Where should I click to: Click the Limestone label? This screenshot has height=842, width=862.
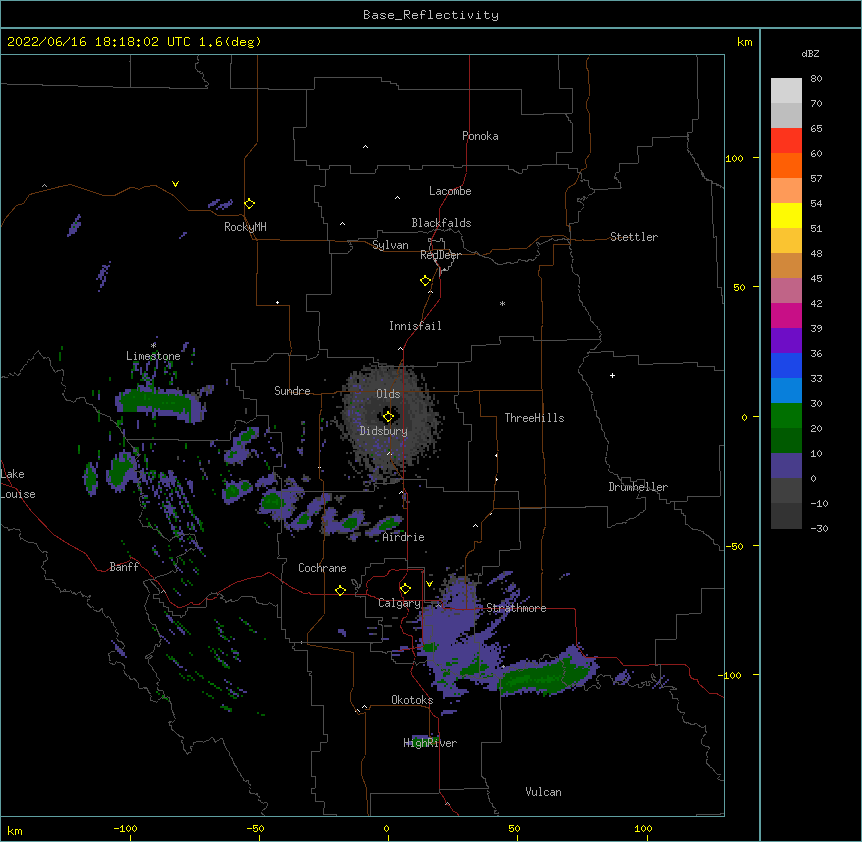click(x=153, y=356)
